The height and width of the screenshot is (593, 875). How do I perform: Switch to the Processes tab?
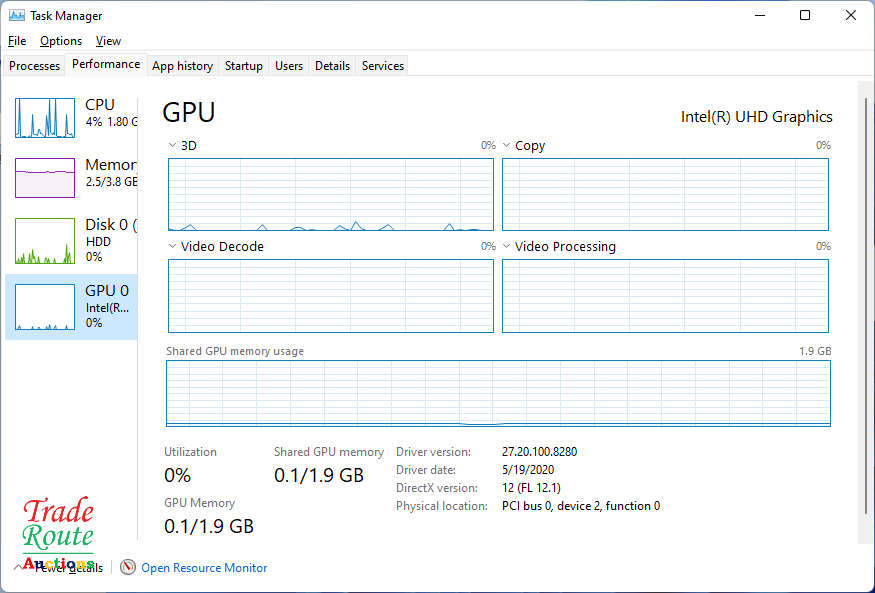(x=35, y=66)
